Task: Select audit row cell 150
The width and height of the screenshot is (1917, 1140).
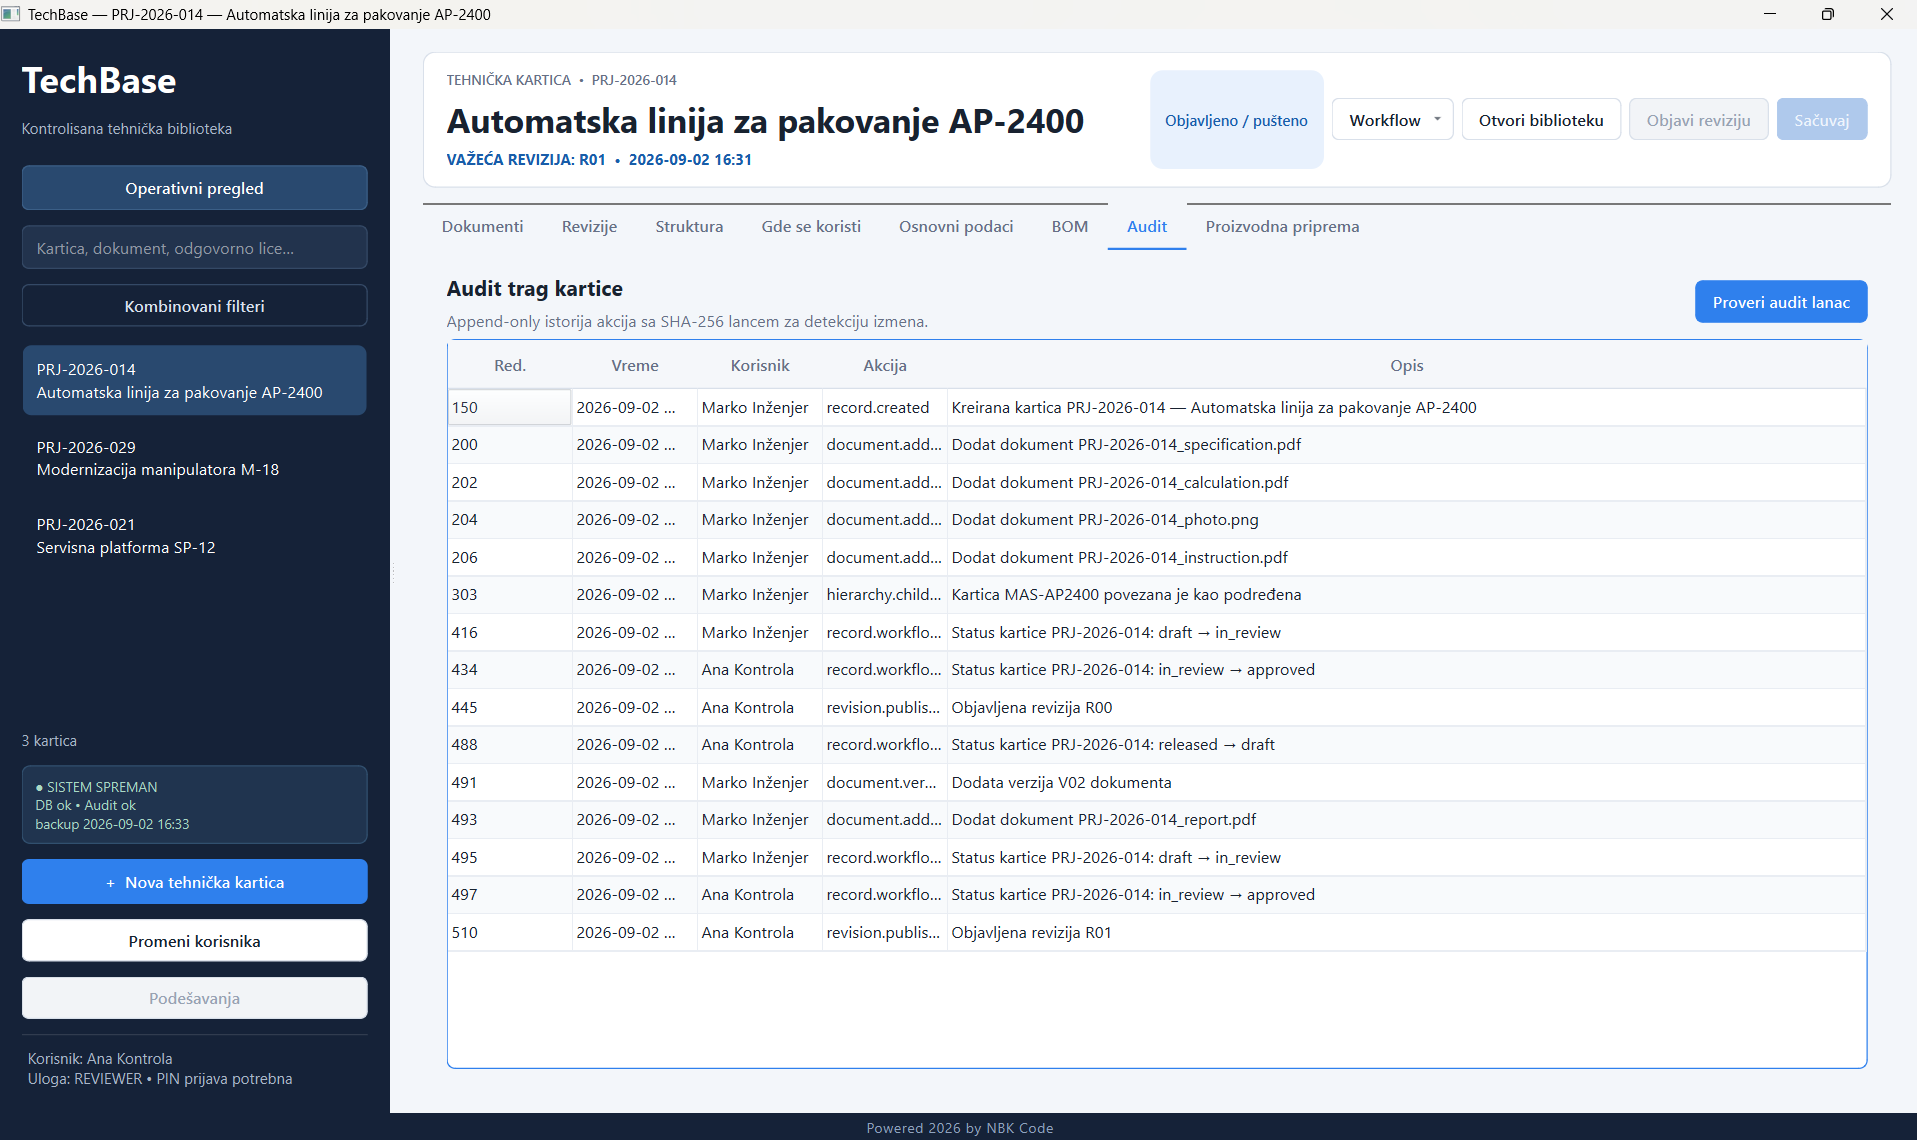Action: click(510, 408)
